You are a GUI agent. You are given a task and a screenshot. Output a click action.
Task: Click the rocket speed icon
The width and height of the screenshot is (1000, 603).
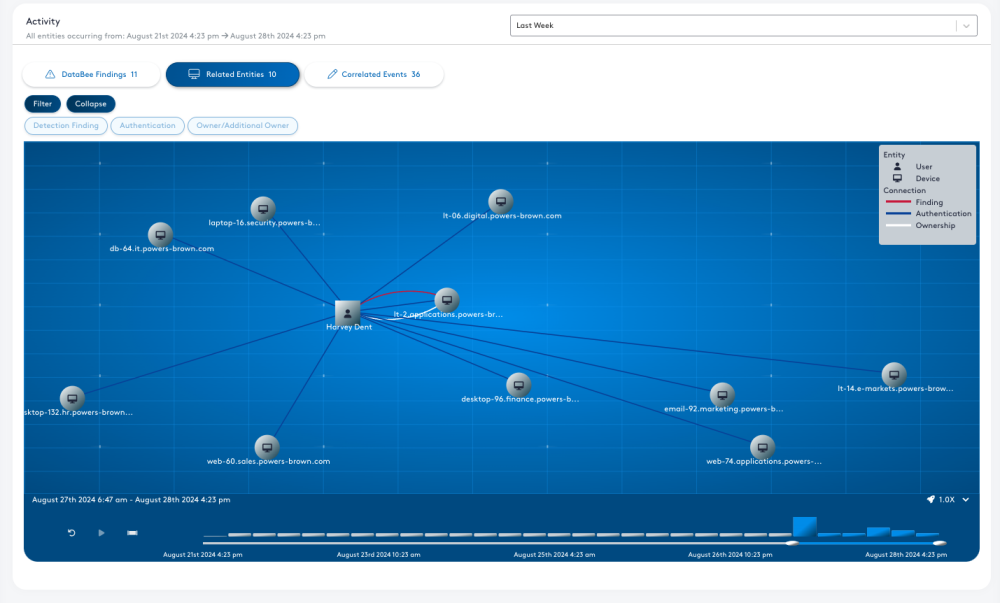point(930,500)
